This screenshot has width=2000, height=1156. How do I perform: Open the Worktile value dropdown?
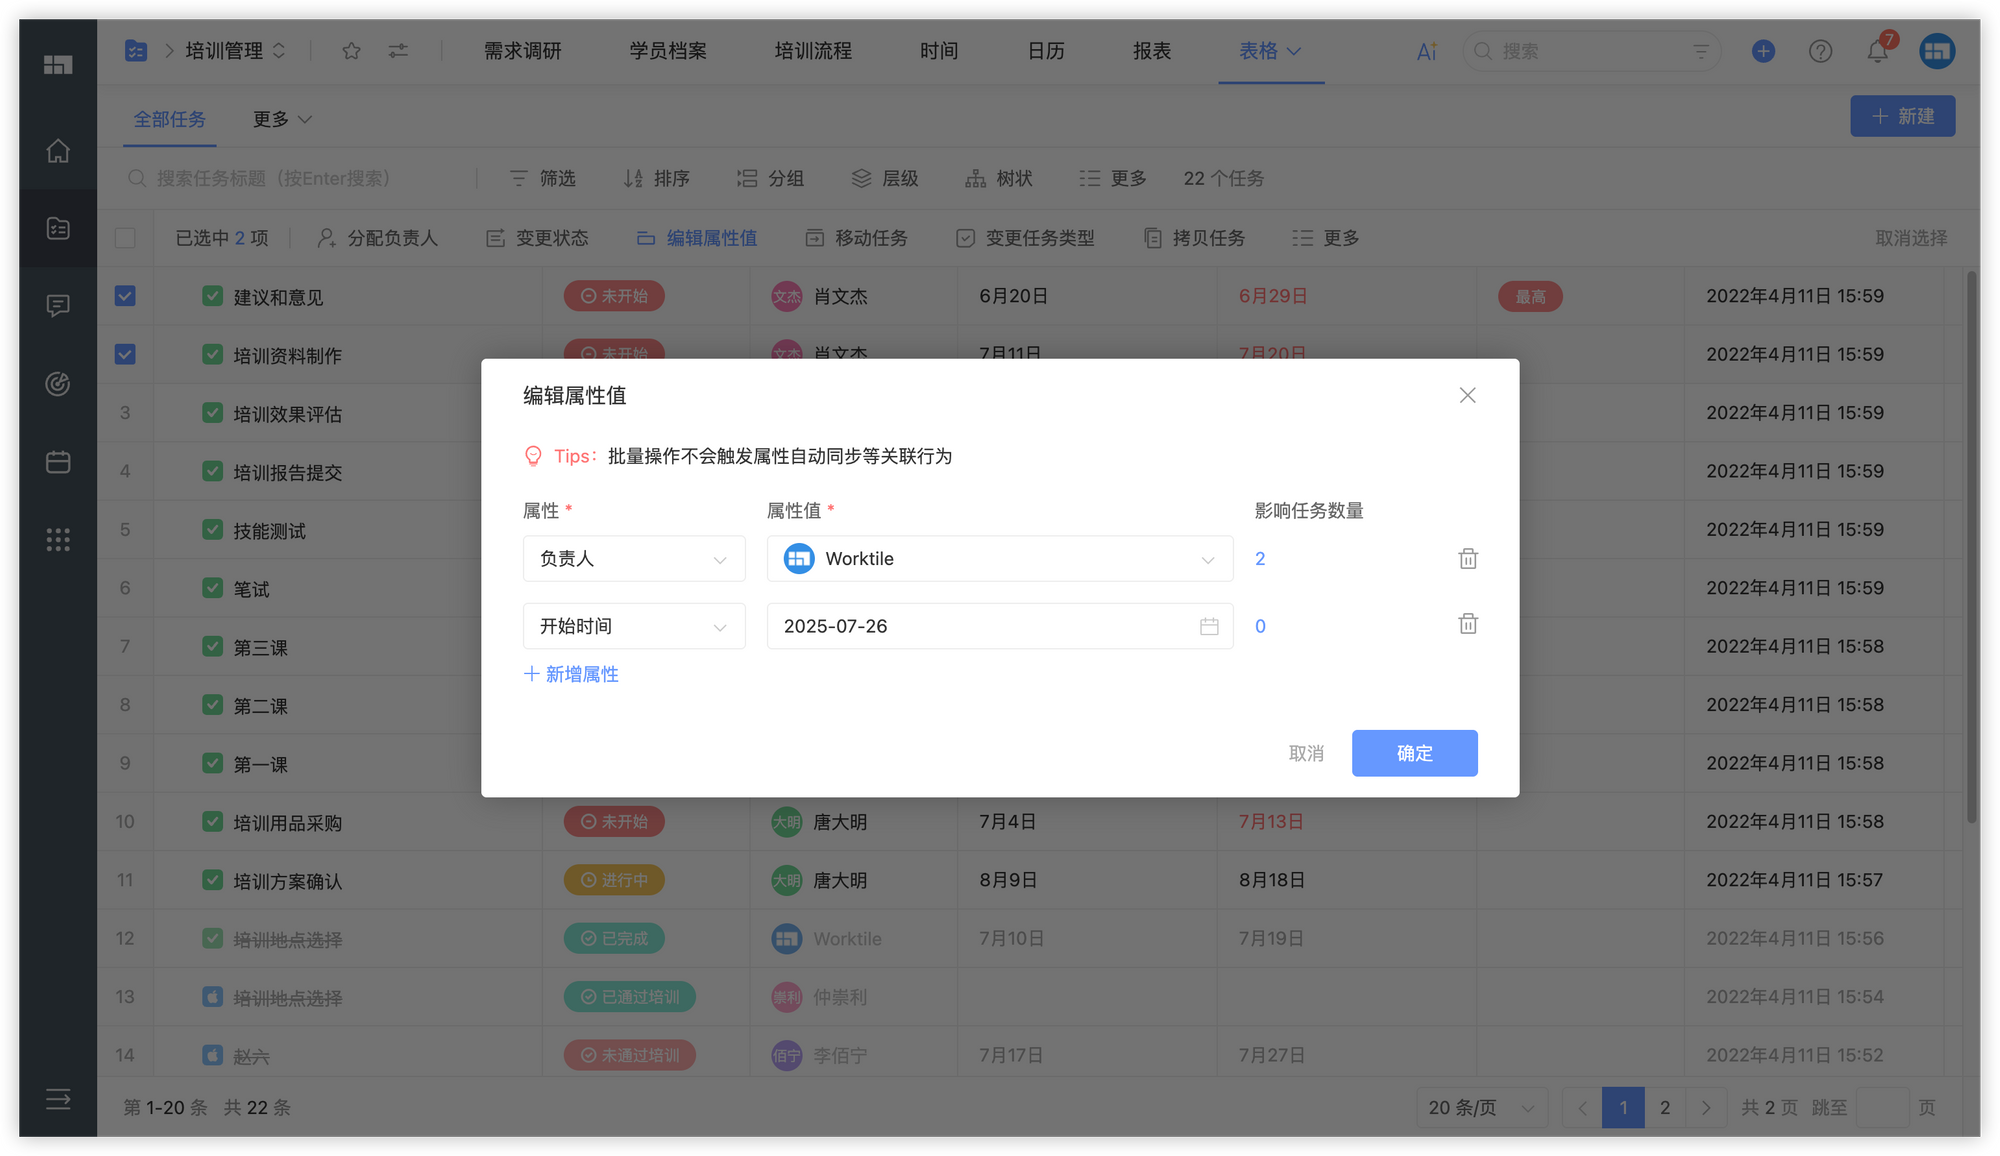(999, 559)
